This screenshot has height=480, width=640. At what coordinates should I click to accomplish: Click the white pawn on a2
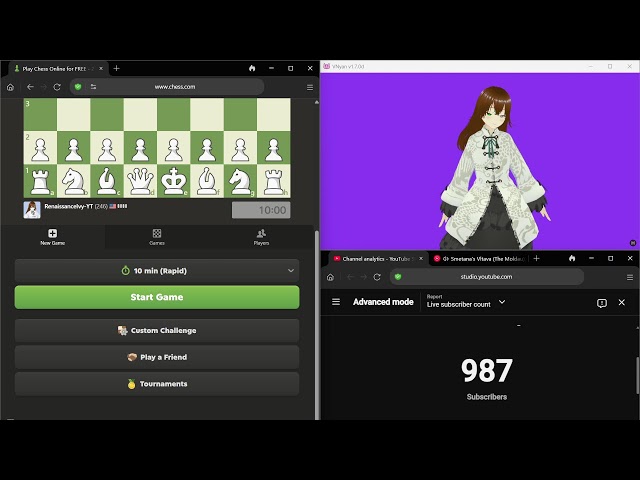coord(40,149)
